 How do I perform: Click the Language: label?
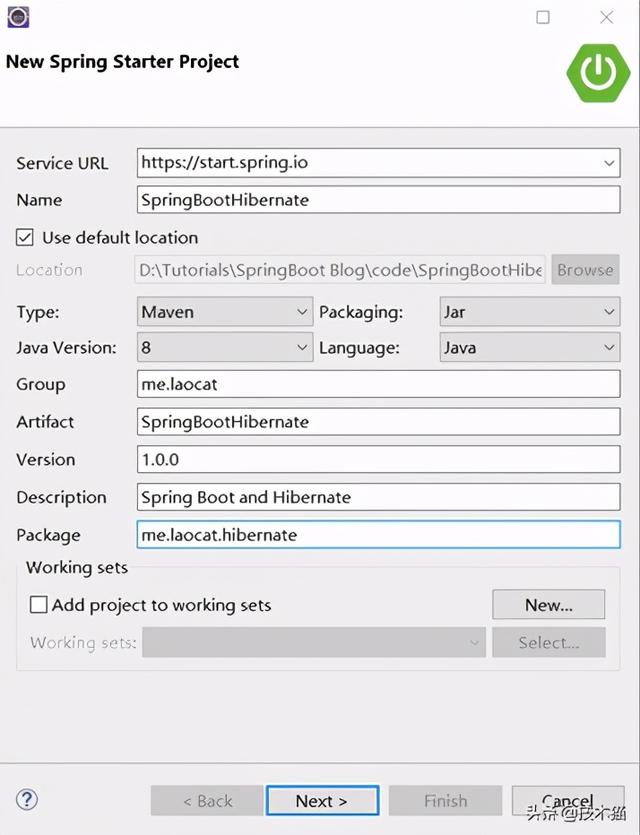(359, 348)
